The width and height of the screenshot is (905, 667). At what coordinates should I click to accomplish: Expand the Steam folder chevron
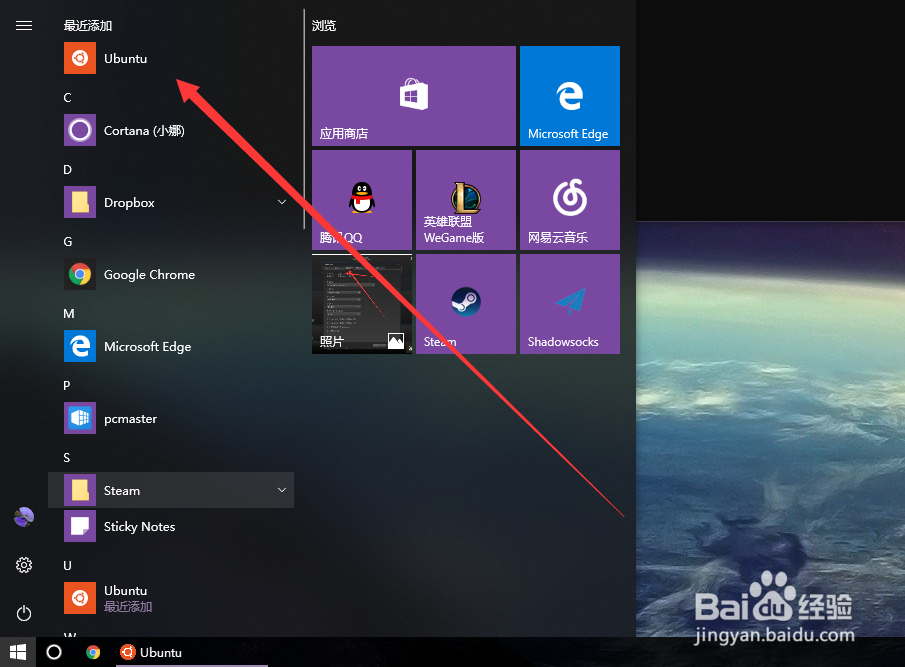[282, 490]
